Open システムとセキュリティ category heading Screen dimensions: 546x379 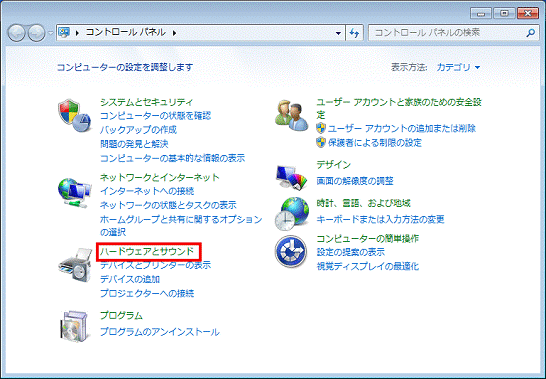click(147, 102)
